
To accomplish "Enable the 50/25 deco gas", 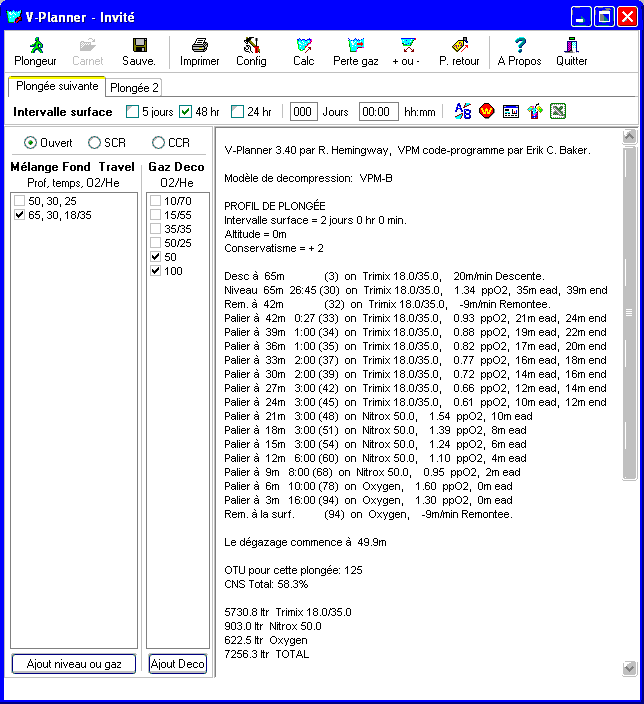I will [155, 242].
